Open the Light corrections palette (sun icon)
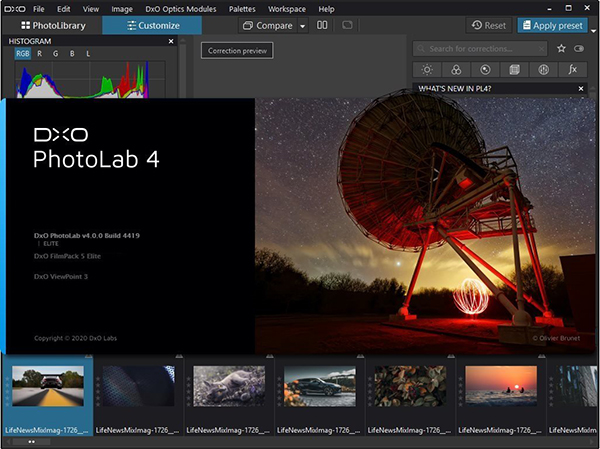The width and height of the screenshot is (600, 449). 427,70
